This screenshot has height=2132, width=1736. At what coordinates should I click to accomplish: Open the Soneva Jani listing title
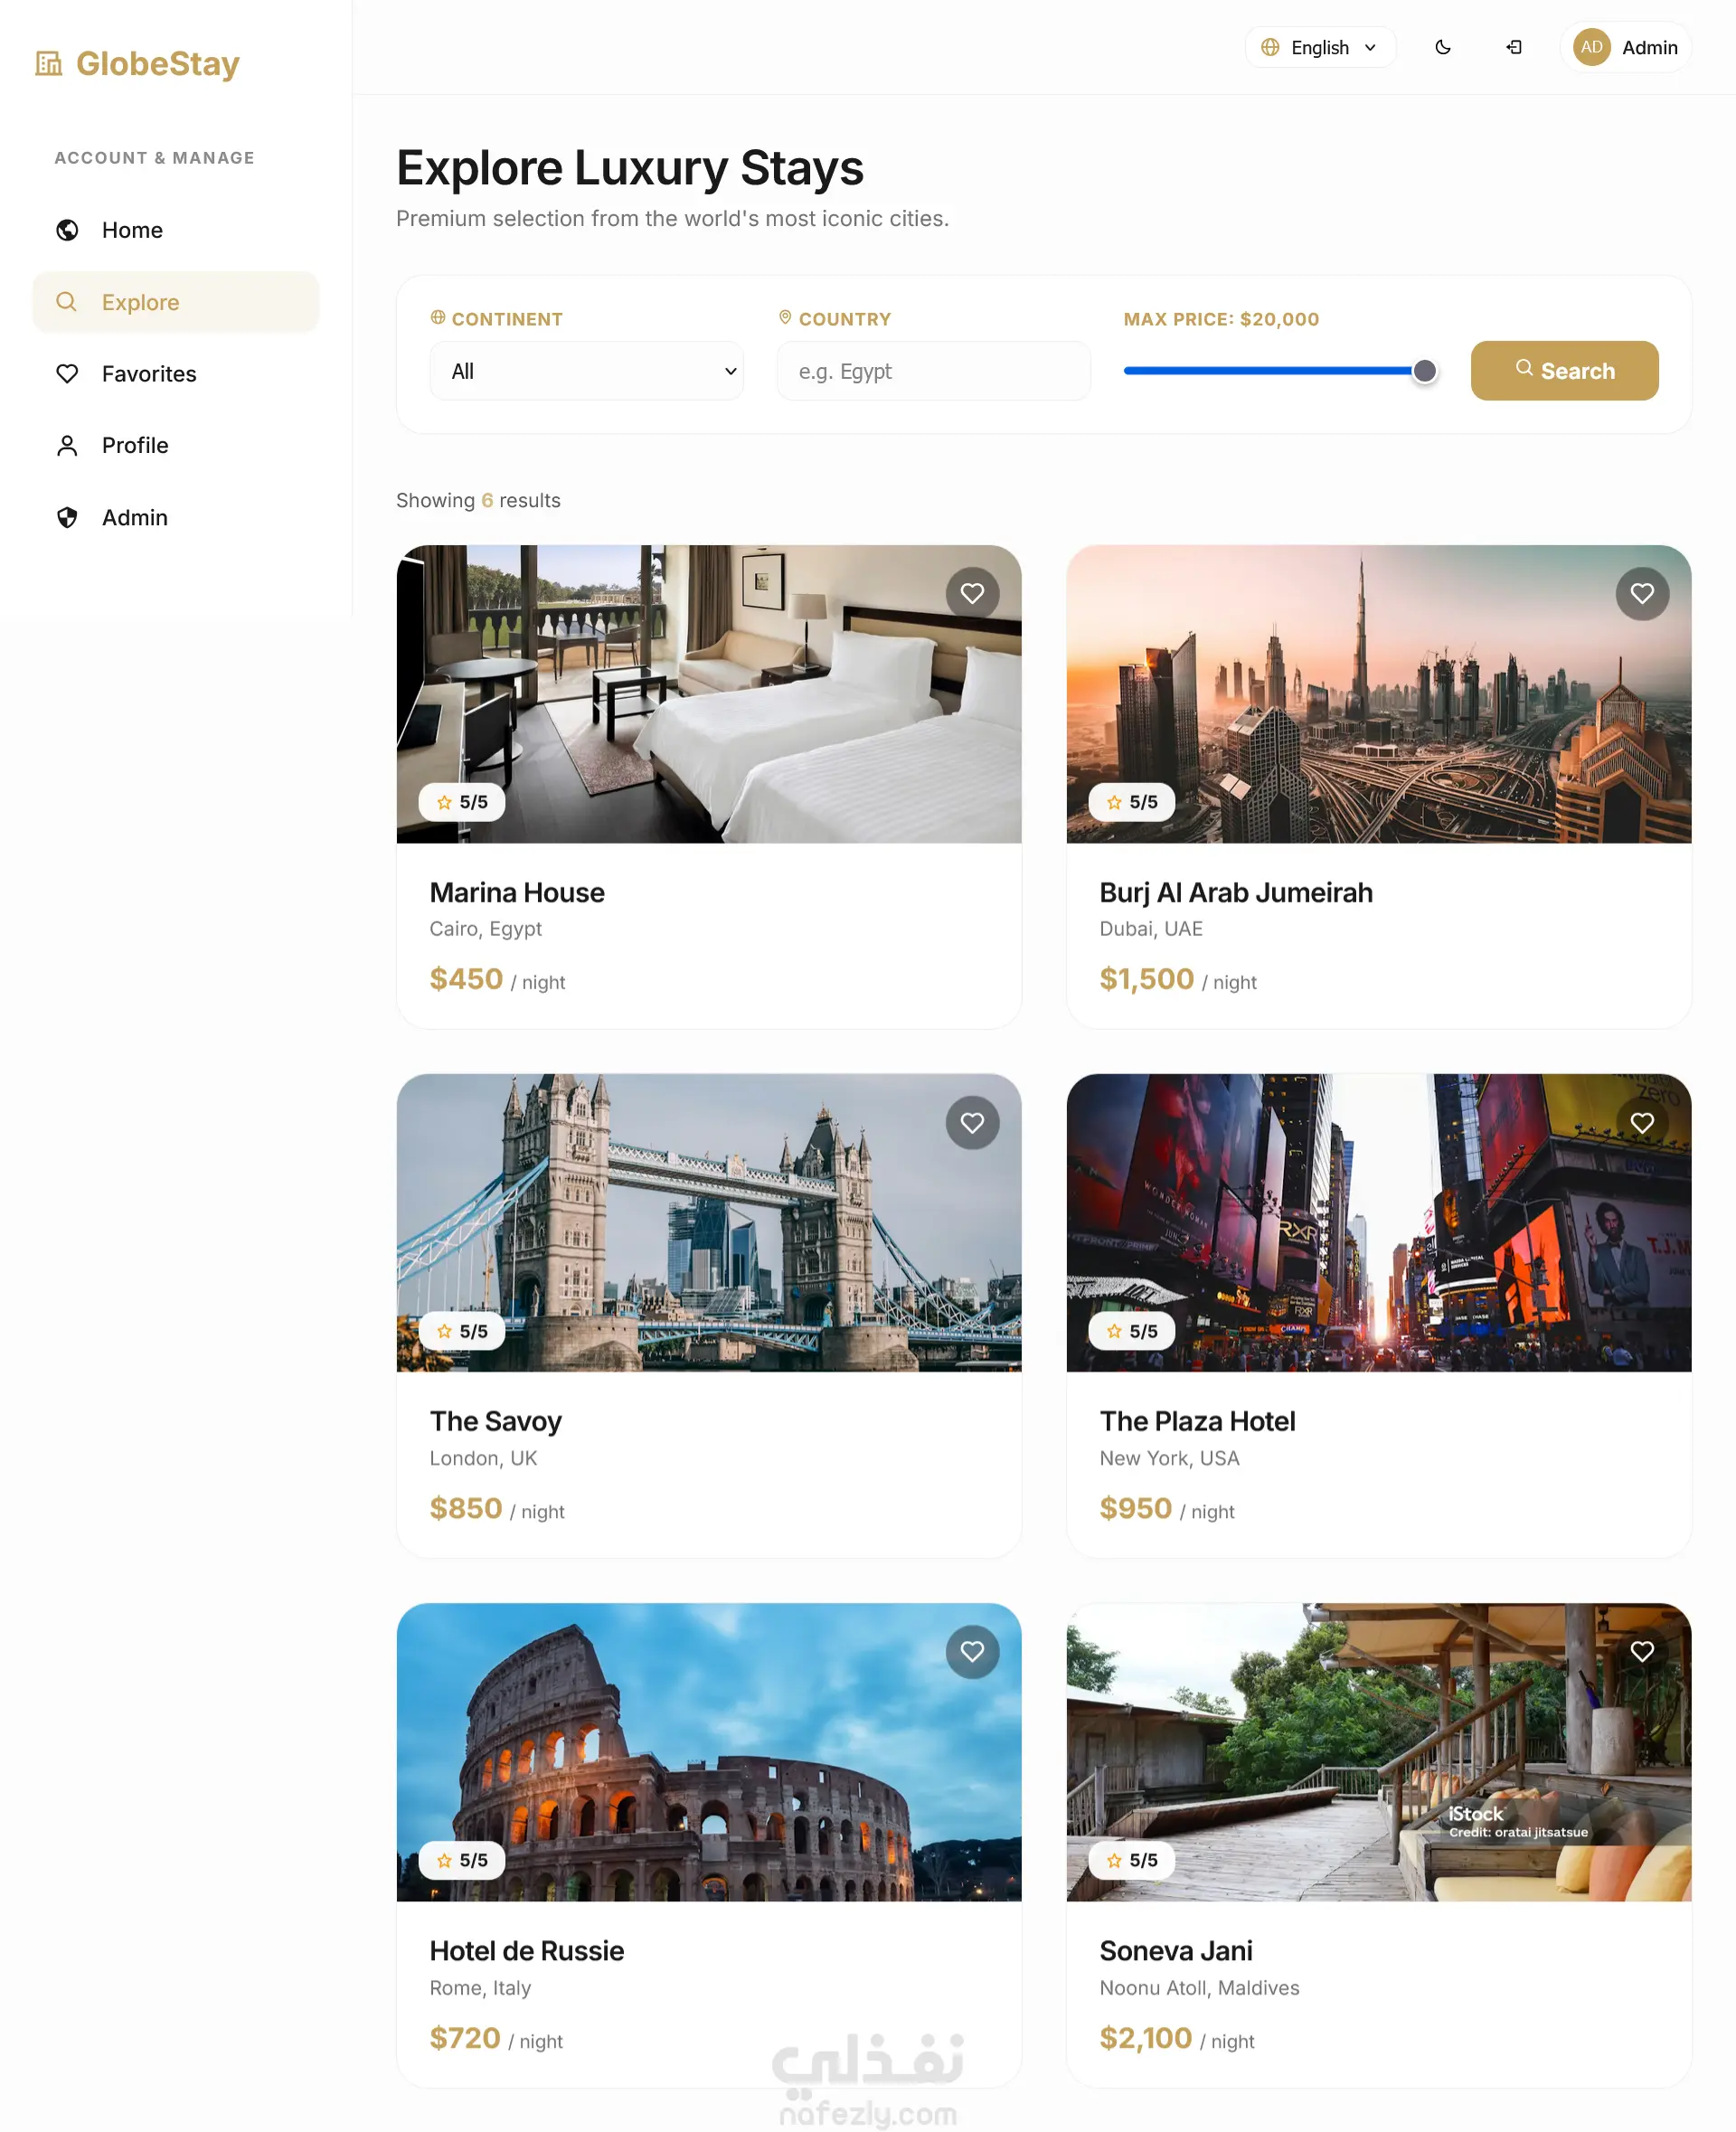[1176, 1950]
